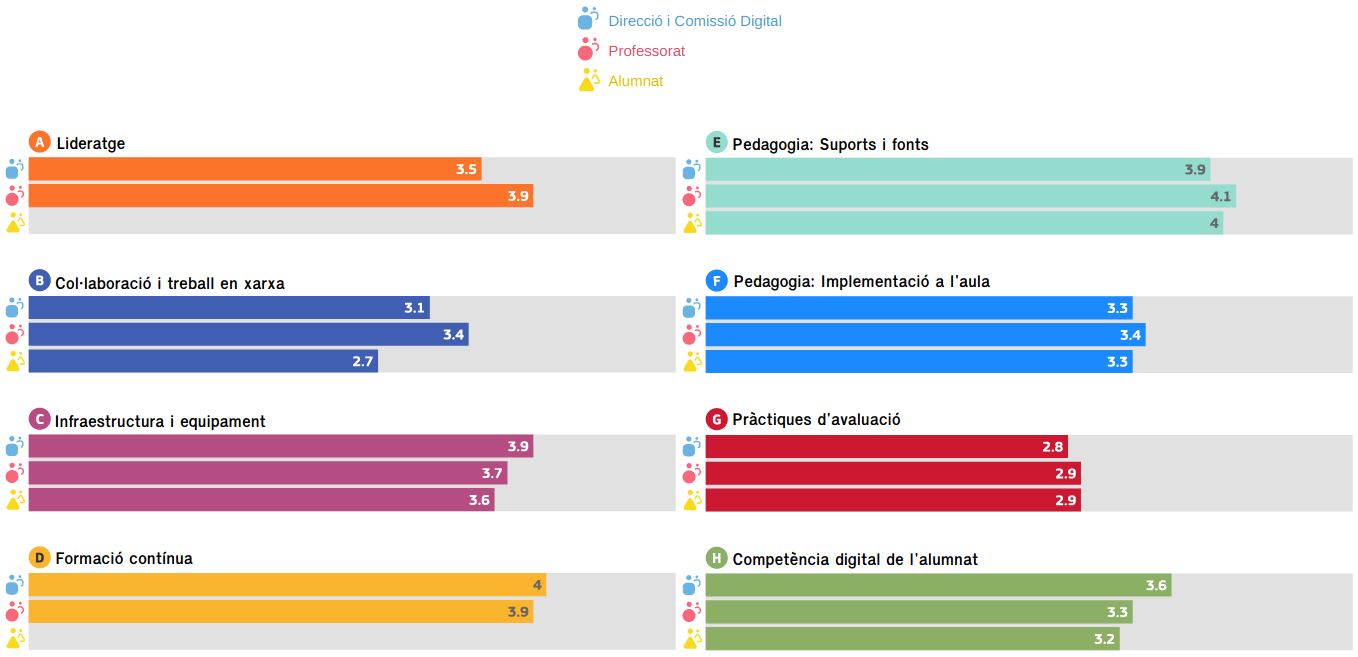The height and width of the screenshot is (657, 1358).
Task: Click the Col·laboració bar showing 2.7
Action: click(x=203, y=361)
